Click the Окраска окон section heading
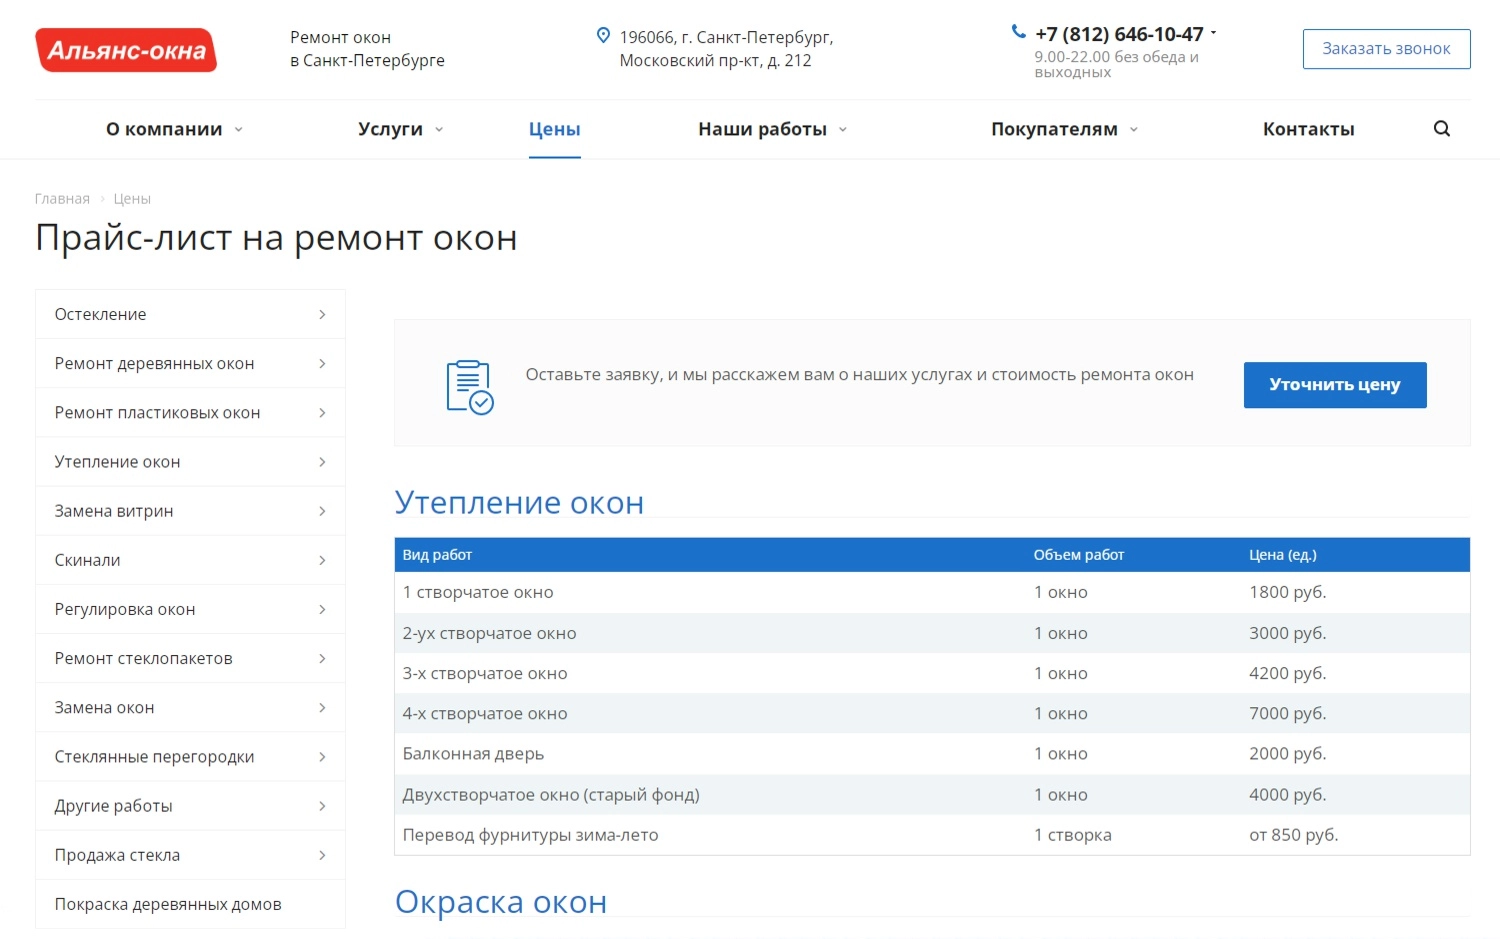The width and height of the screenshot is (1500, 939). coord(501,902)
